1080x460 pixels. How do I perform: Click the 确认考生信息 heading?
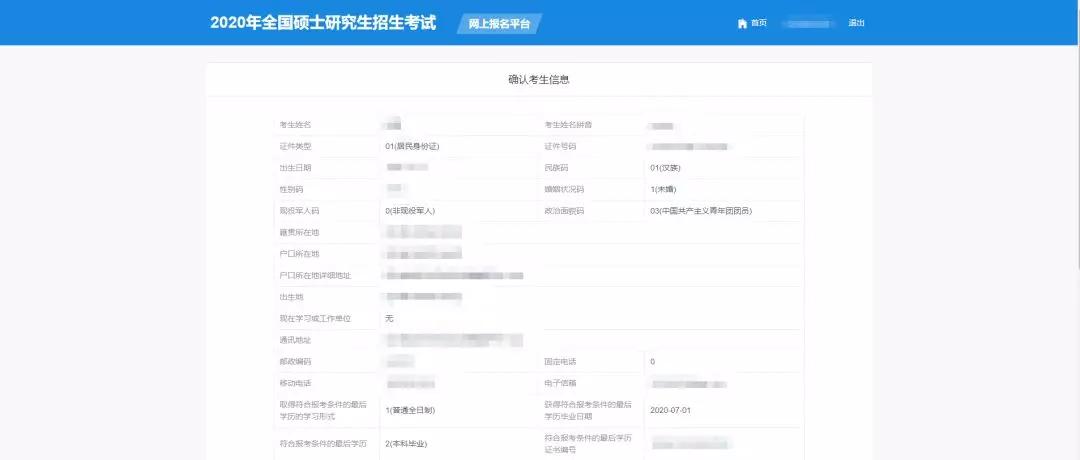539,80
